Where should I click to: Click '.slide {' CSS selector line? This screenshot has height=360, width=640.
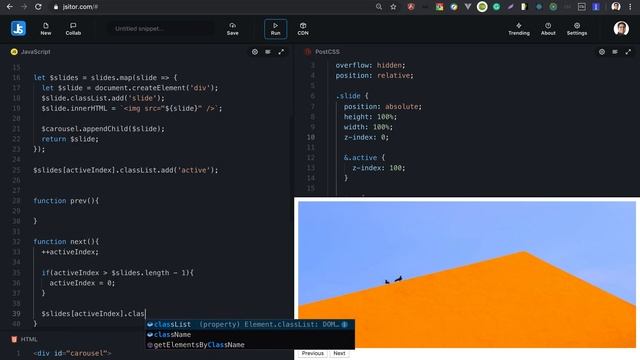pyautogui.click(x=352, y=96)
